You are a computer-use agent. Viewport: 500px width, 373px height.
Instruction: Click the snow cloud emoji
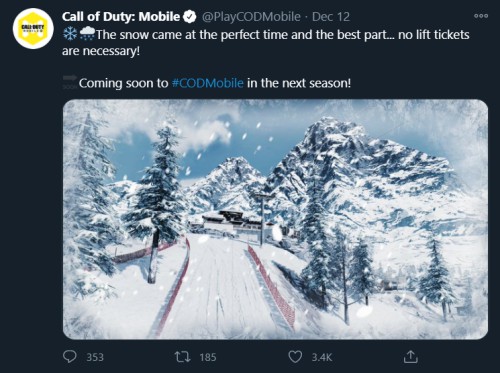[87, 34]
